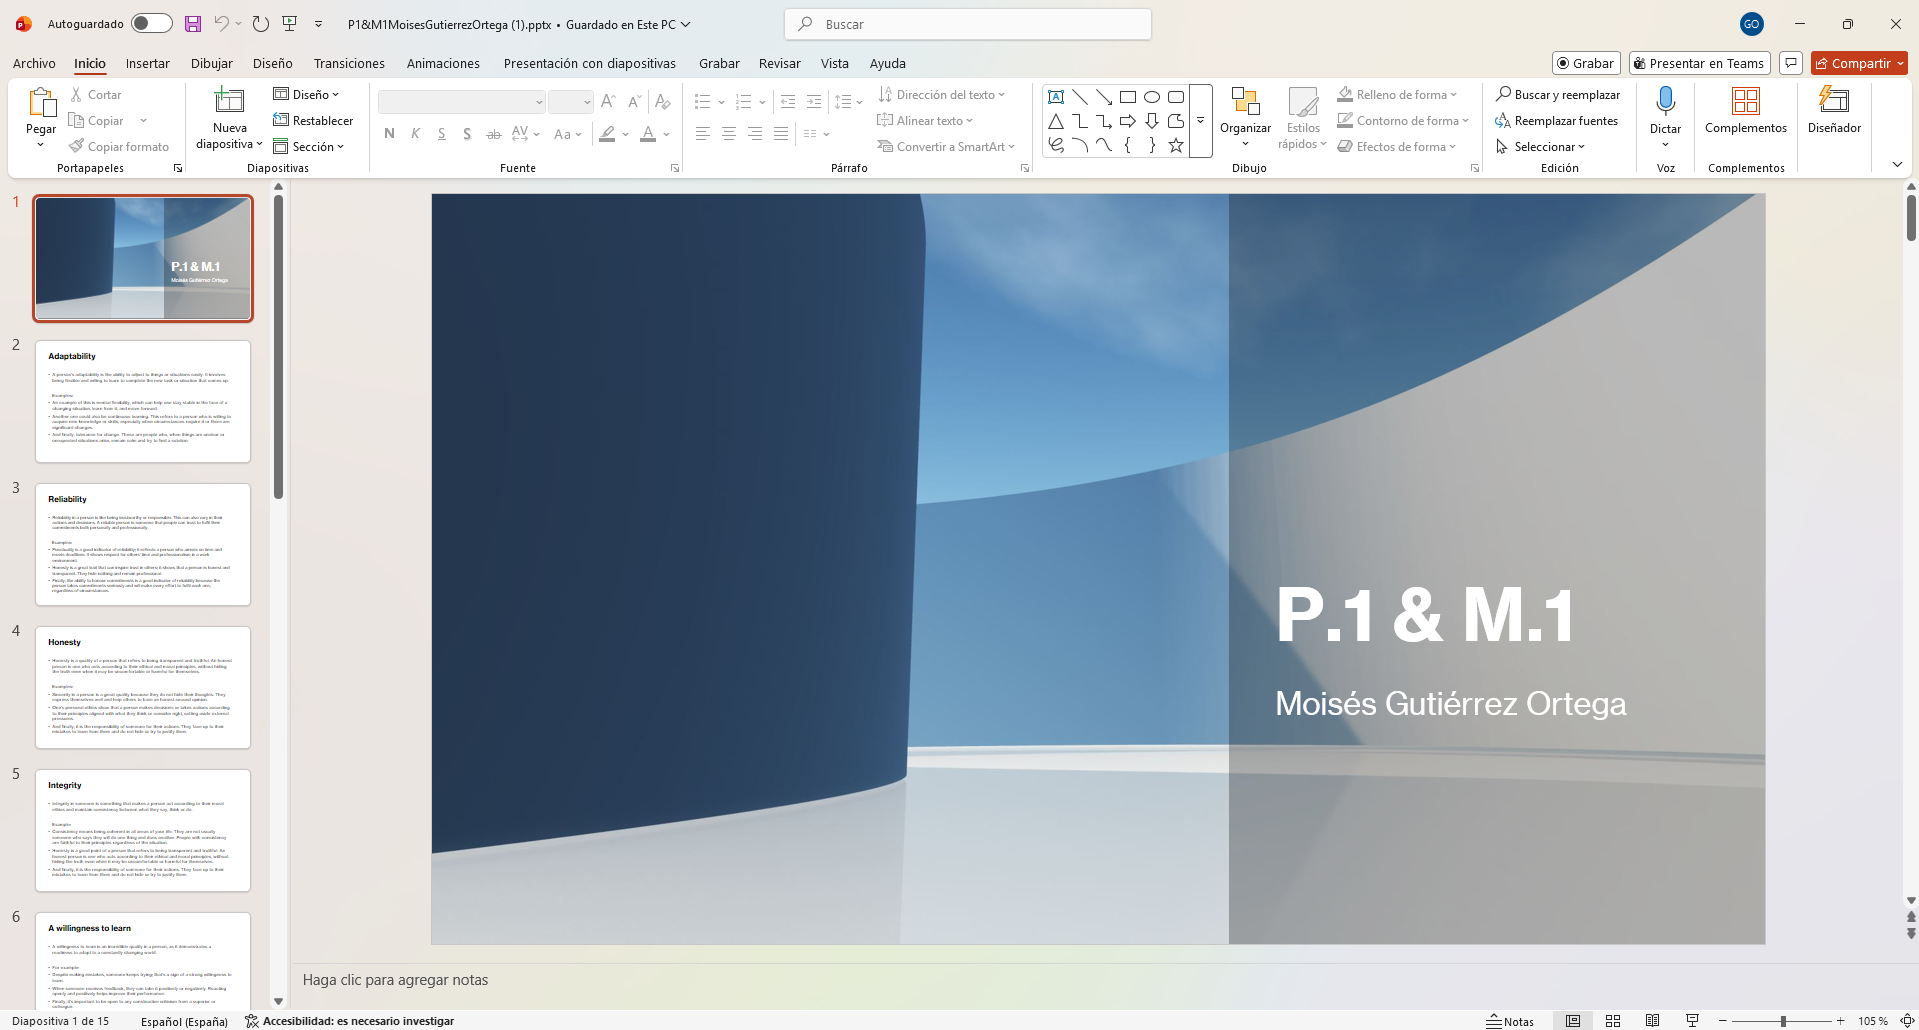Viewport: 1919px width, 1030px height.
Task: Open comments pane icon
Action: point(1791,63)
